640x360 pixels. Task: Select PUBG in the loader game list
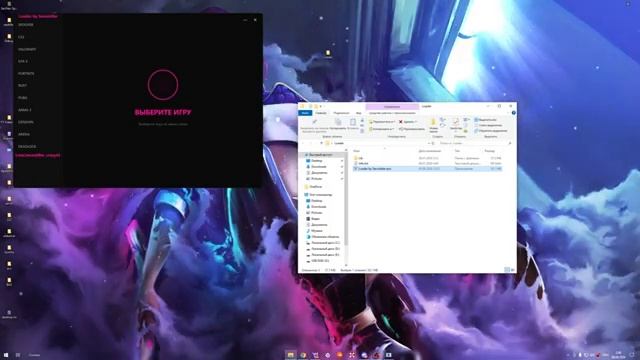22,98
